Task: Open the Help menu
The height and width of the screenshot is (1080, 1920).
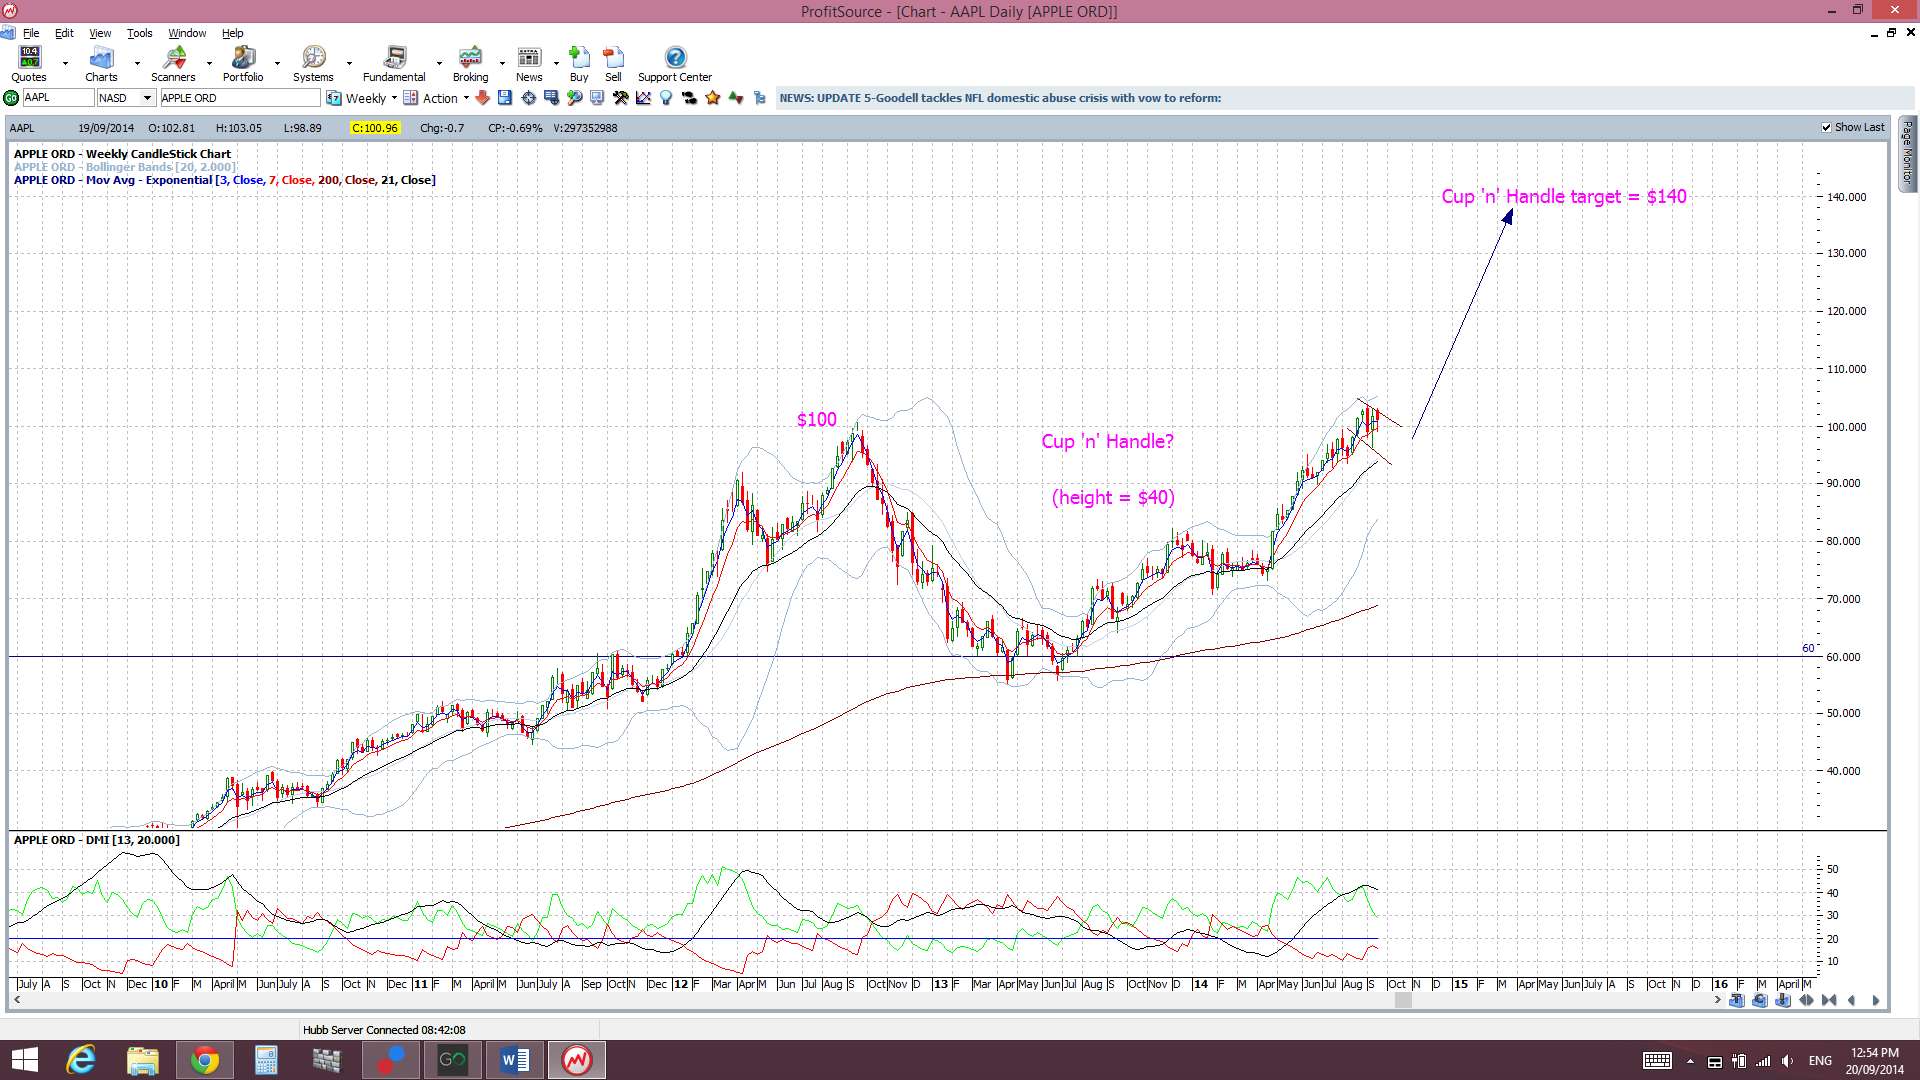Action: [x=232, y=33]
